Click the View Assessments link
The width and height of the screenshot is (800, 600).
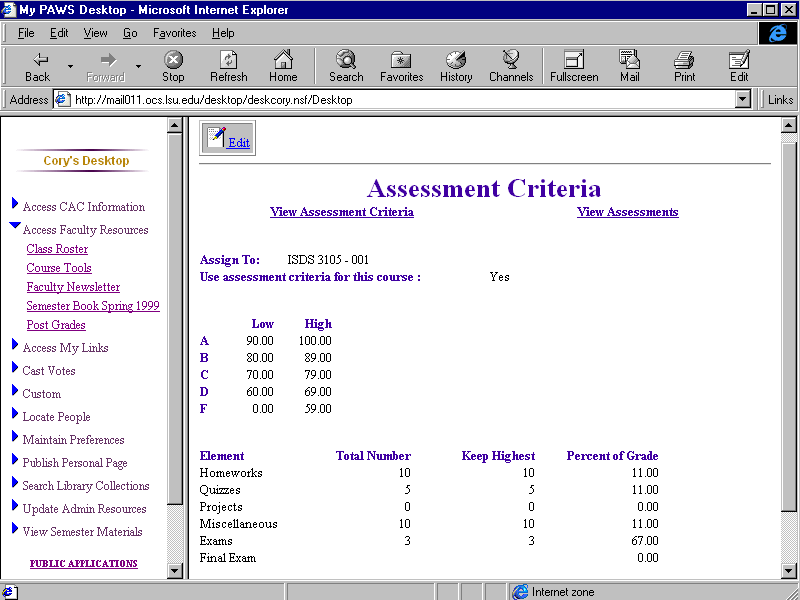[x=628, y=212]
